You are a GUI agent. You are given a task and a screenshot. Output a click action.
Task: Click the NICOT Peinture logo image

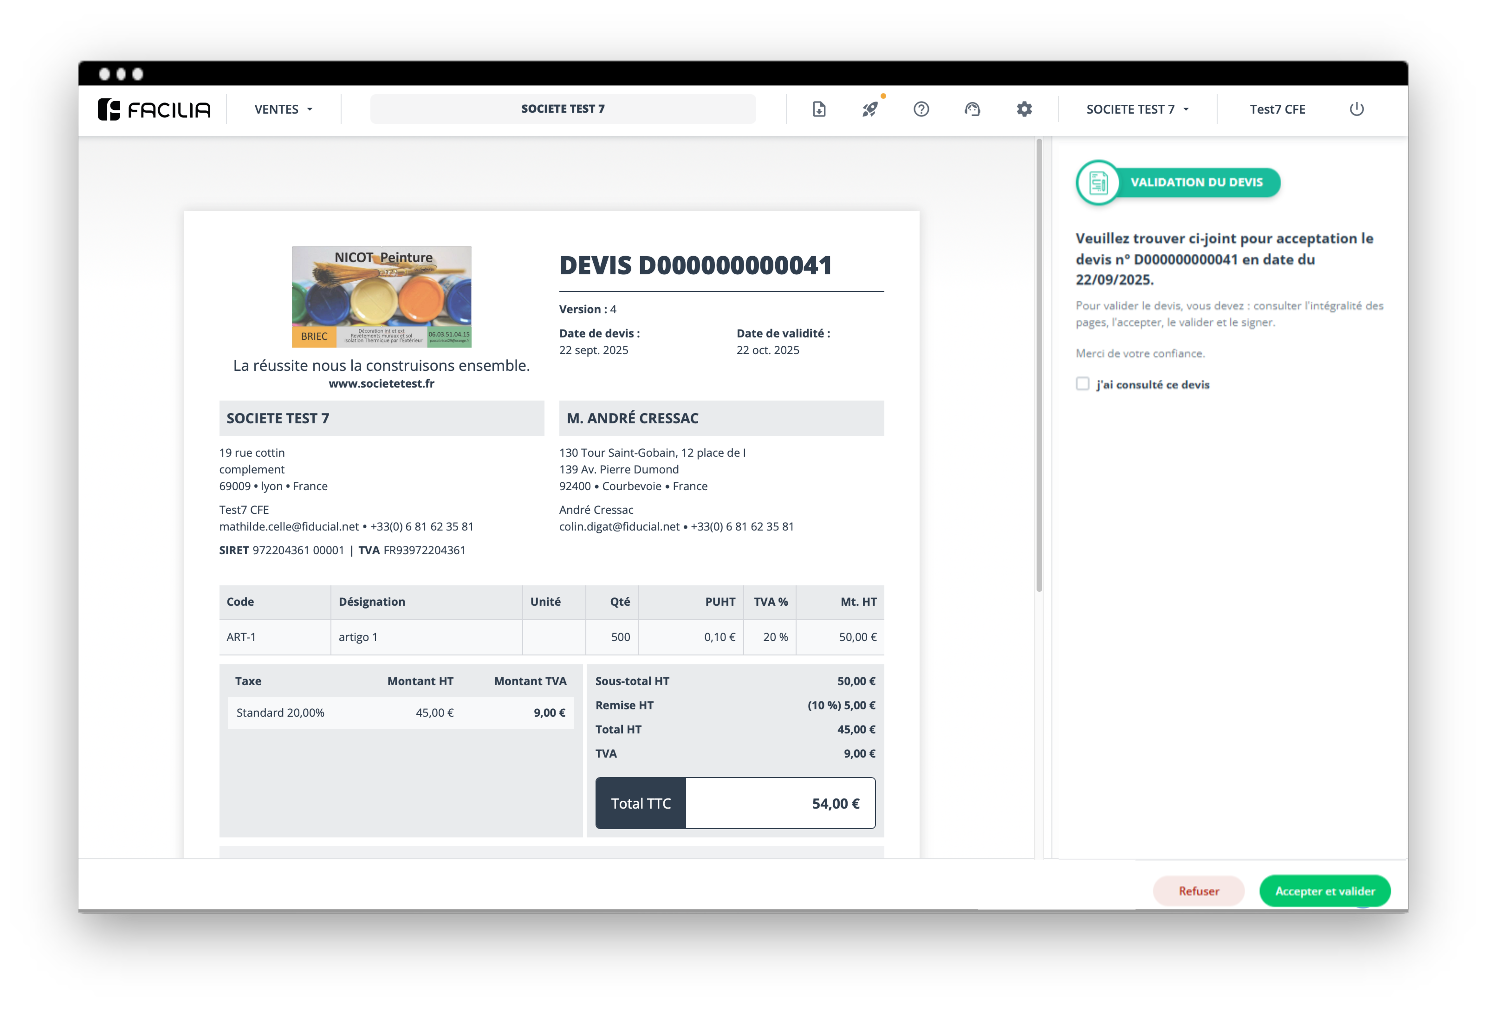coord(381,296)
